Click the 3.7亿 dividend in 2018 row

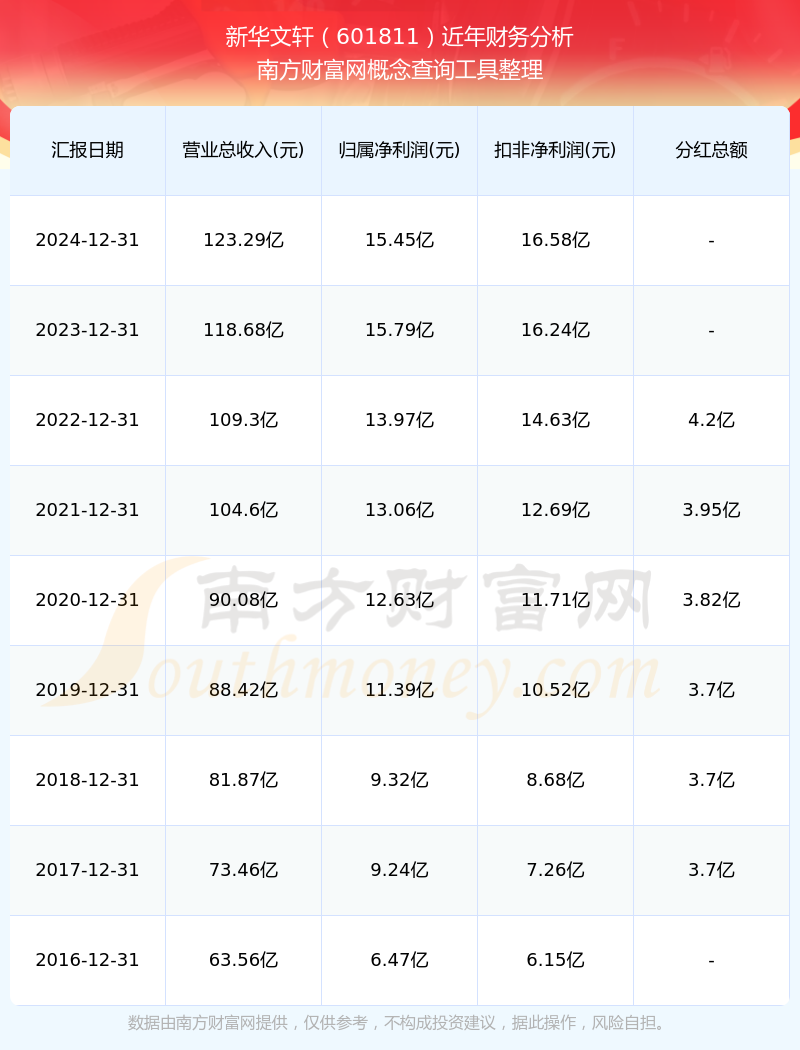(x=712, y=780)
